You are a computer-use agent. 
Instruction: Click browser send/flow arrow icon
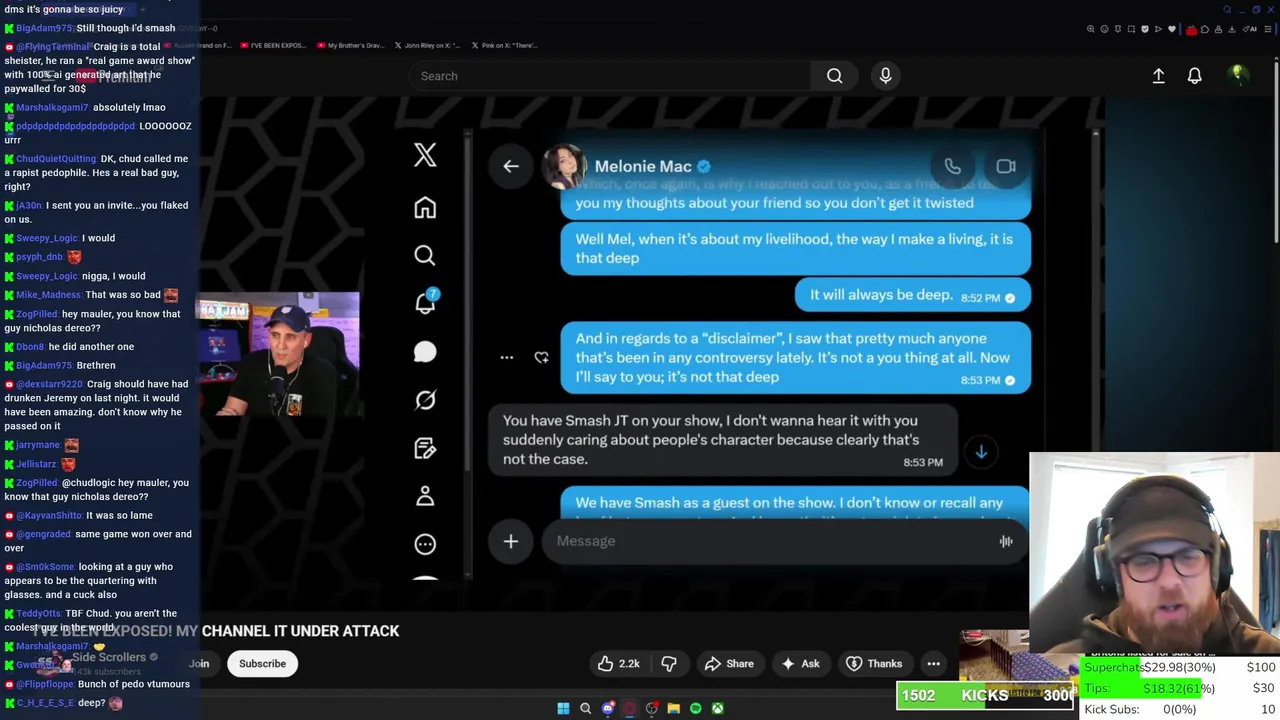tap(1158, 29)
